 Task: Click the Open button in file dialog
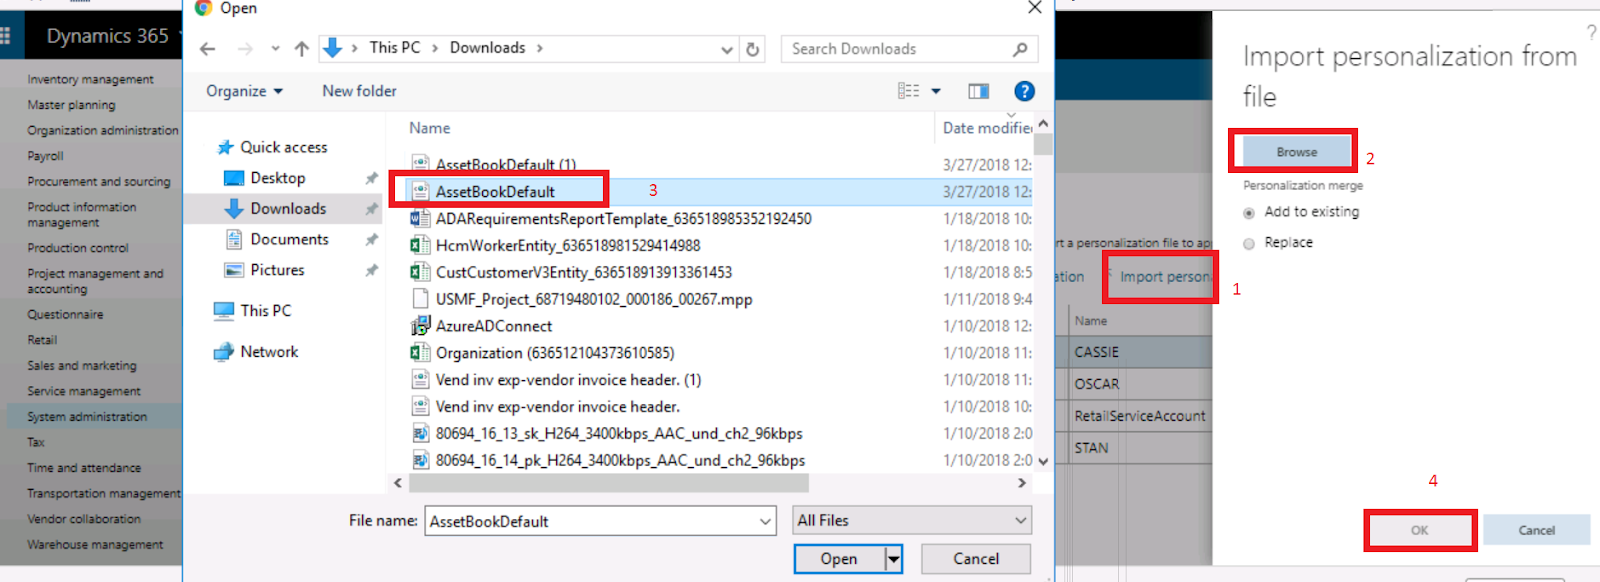(839, 559)
